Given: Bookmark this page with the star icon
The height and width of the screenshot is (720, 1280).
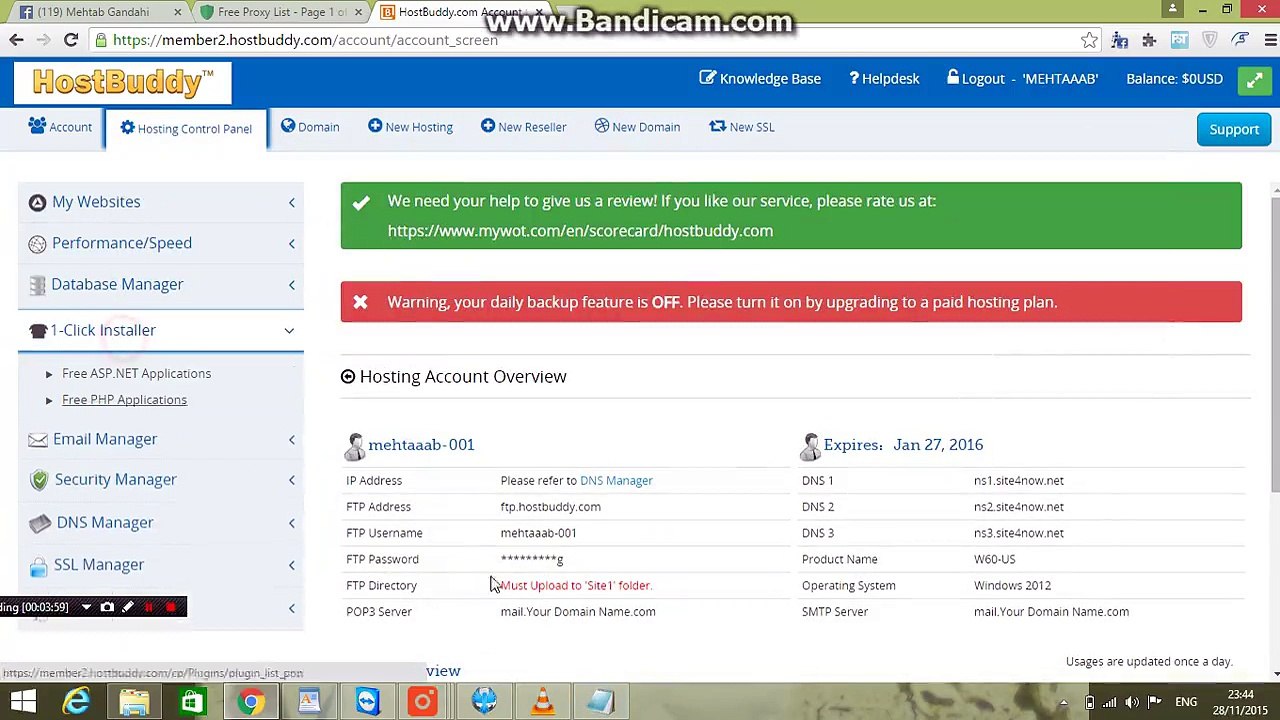Looking at the screenshot, I should [x=1089, y=40].
